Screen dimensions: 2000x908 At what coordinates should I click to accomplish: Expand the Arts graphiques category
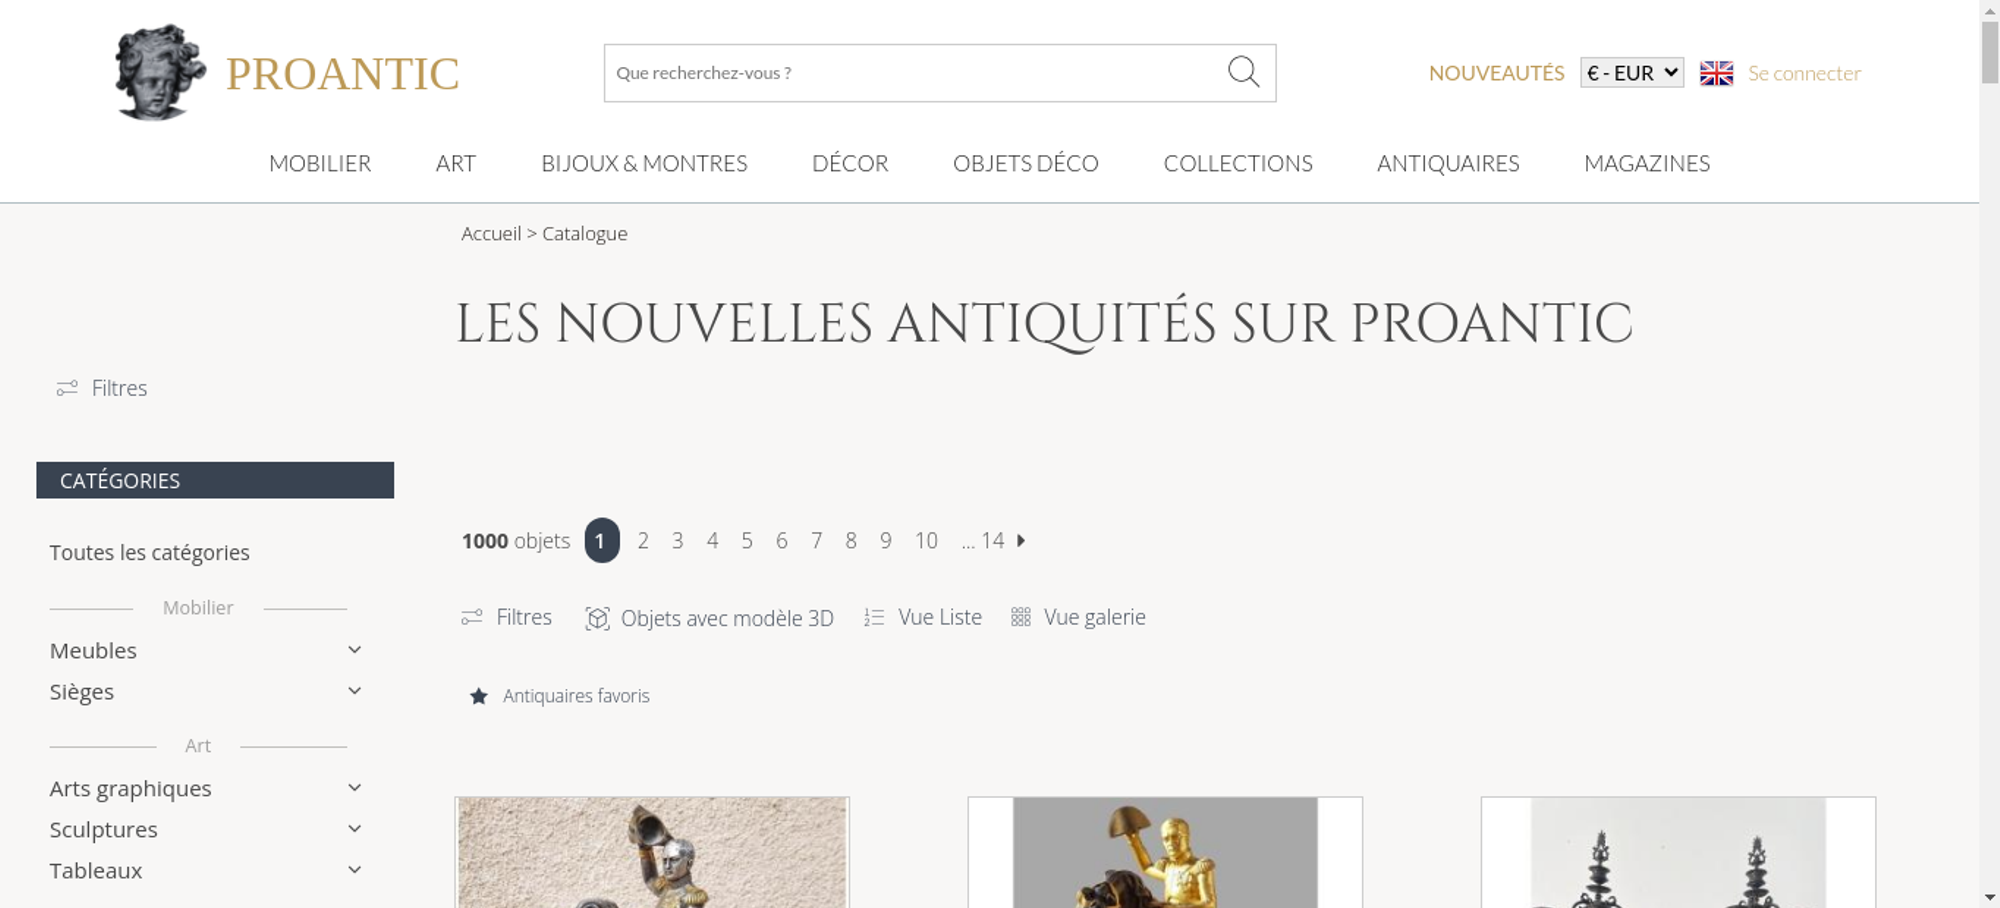tap(354, 788)
